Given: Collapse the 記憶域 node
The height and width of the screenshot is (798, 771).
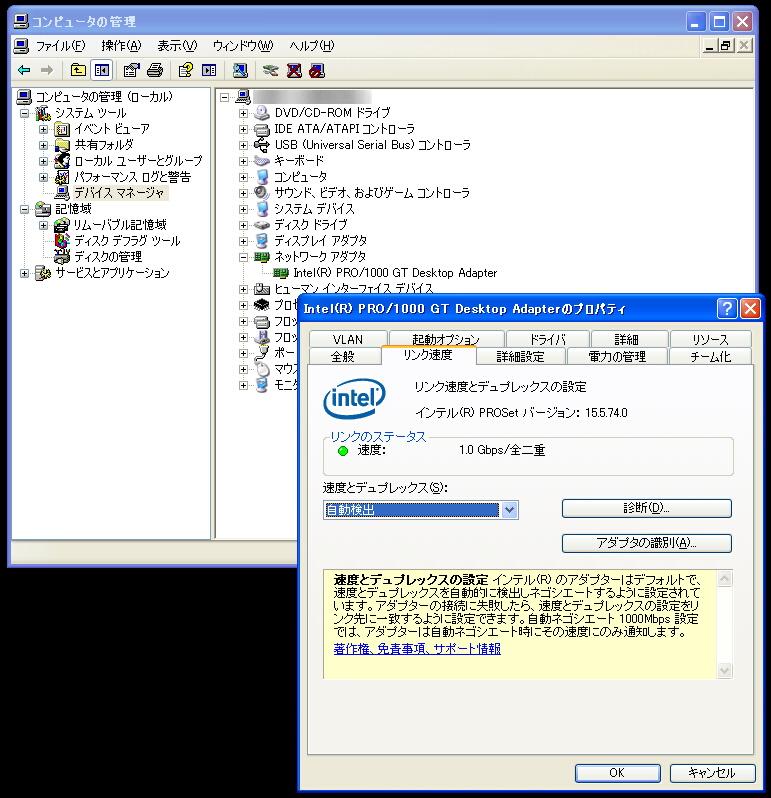Looking at the screenshot, I should pos(24,209).
